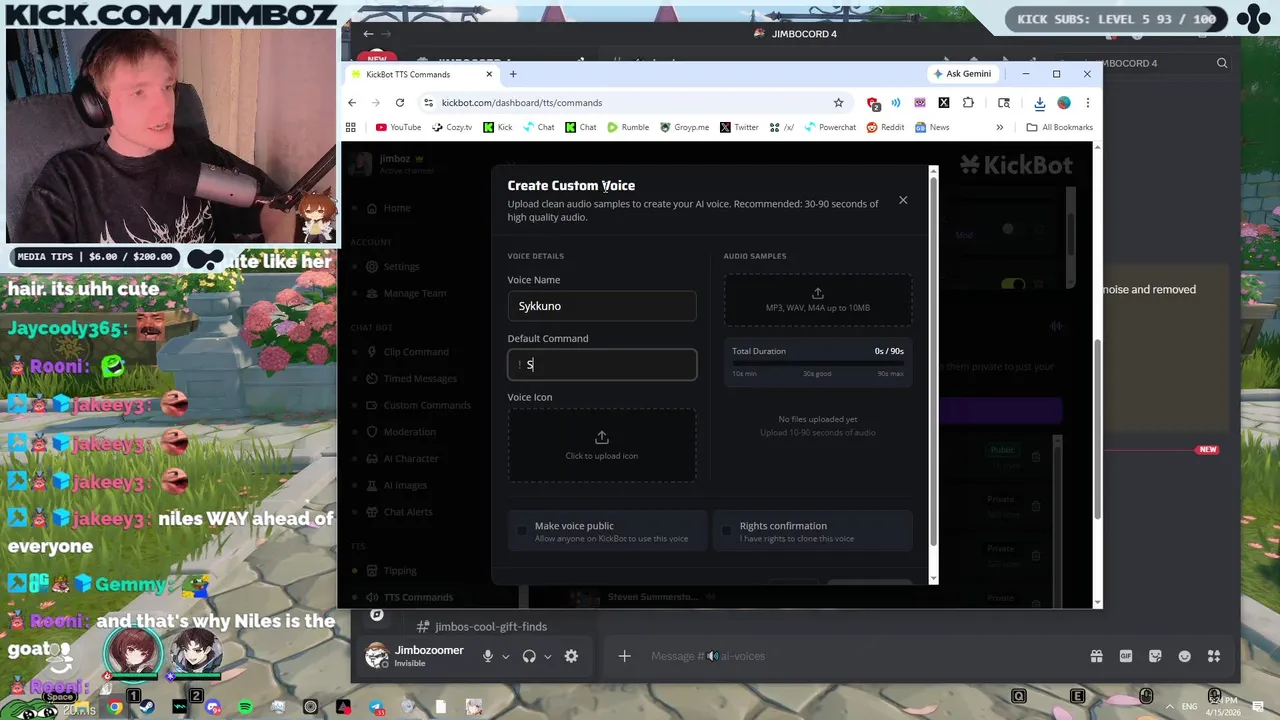This screenshot has width=1280, height=720.
Task: Open the Discord apps icon
Action: click(x=1214, y=656)
